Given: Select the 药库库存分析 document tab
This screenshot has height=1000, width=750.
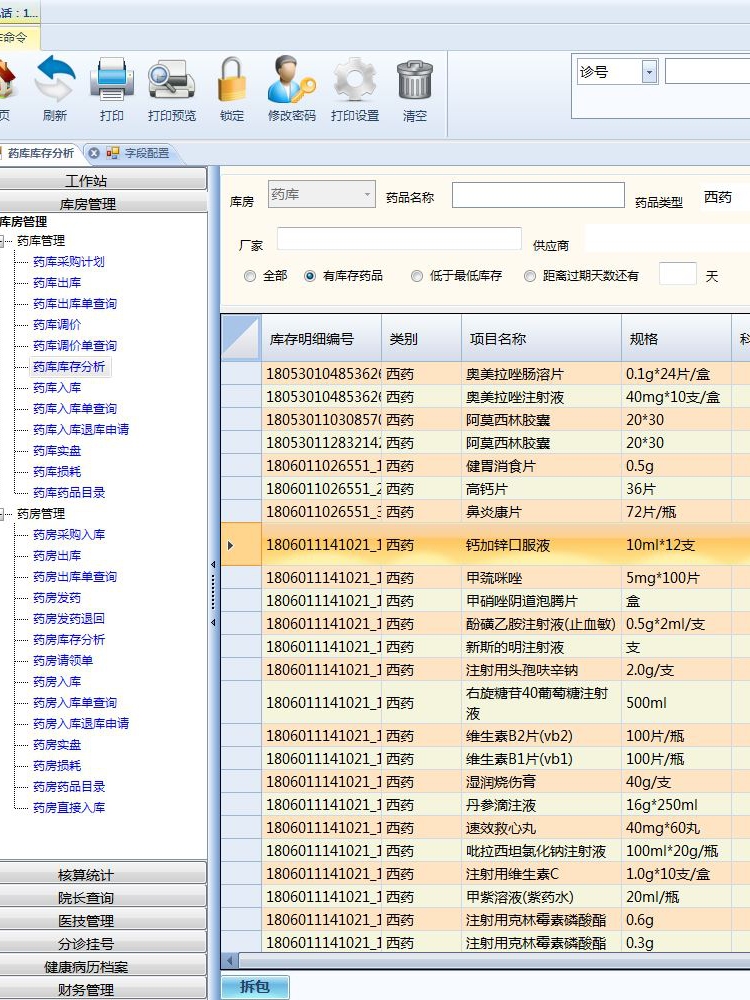Looking at the screenshot, I should click(40, 153).
